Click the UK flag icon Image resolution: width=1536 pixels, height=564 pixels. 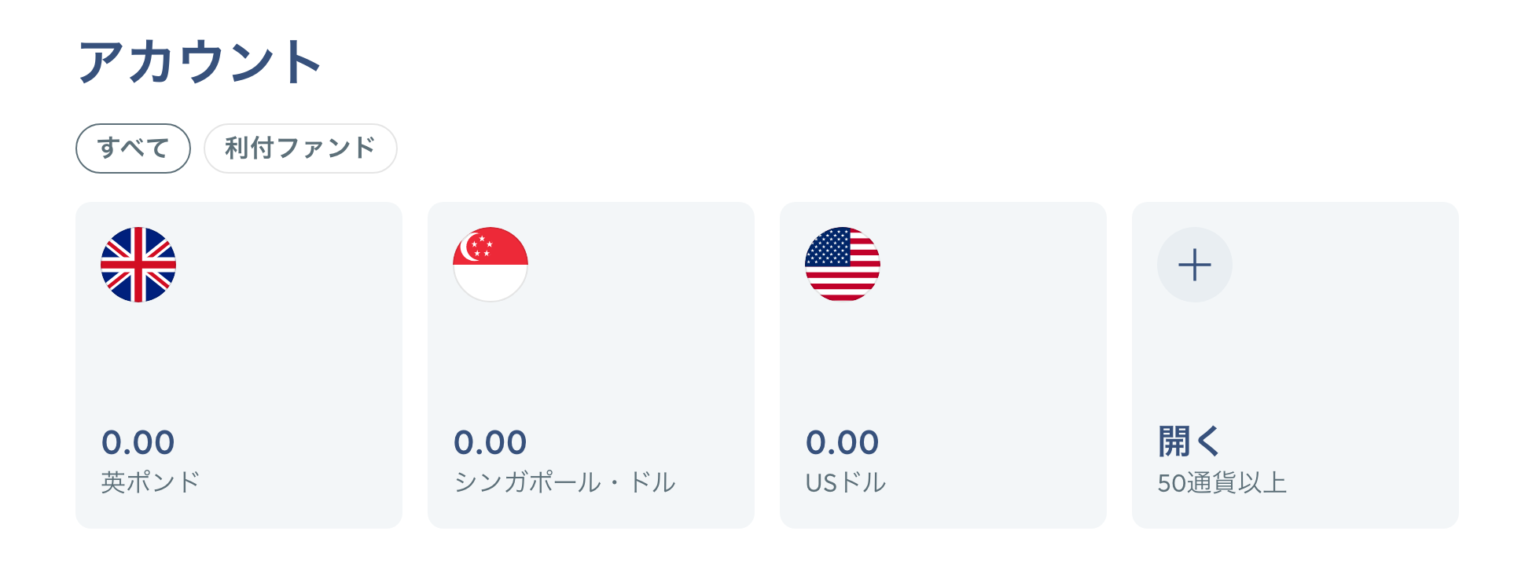pos(138,265)
